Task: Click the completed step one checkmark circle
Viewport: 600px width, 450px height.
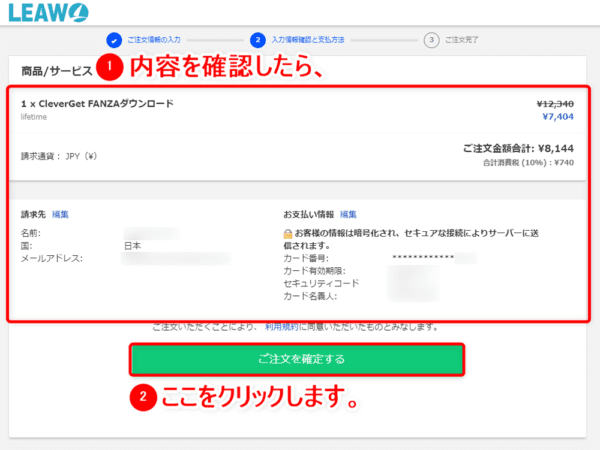Action: (114, 40)
